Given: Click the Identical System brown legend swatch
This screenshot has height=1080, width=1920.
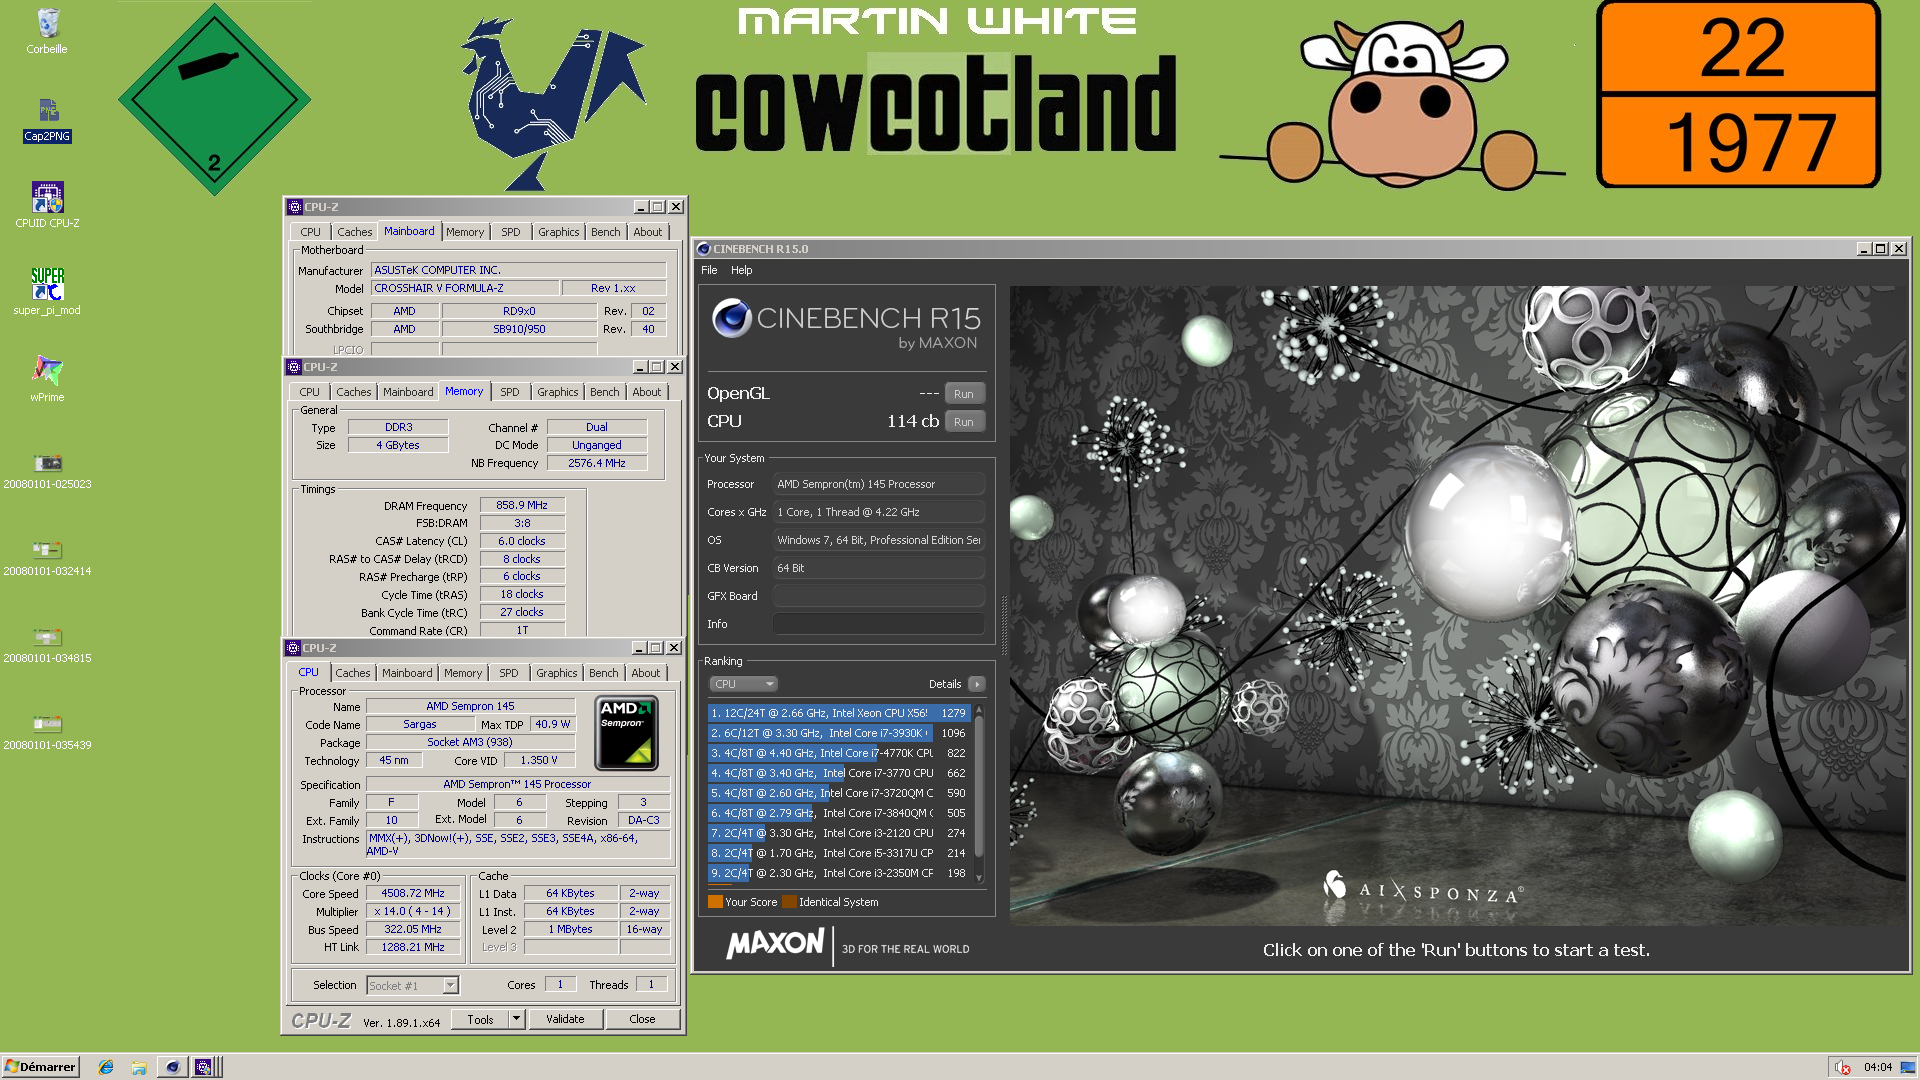Looking at the screenshot, I should (789, 902).
